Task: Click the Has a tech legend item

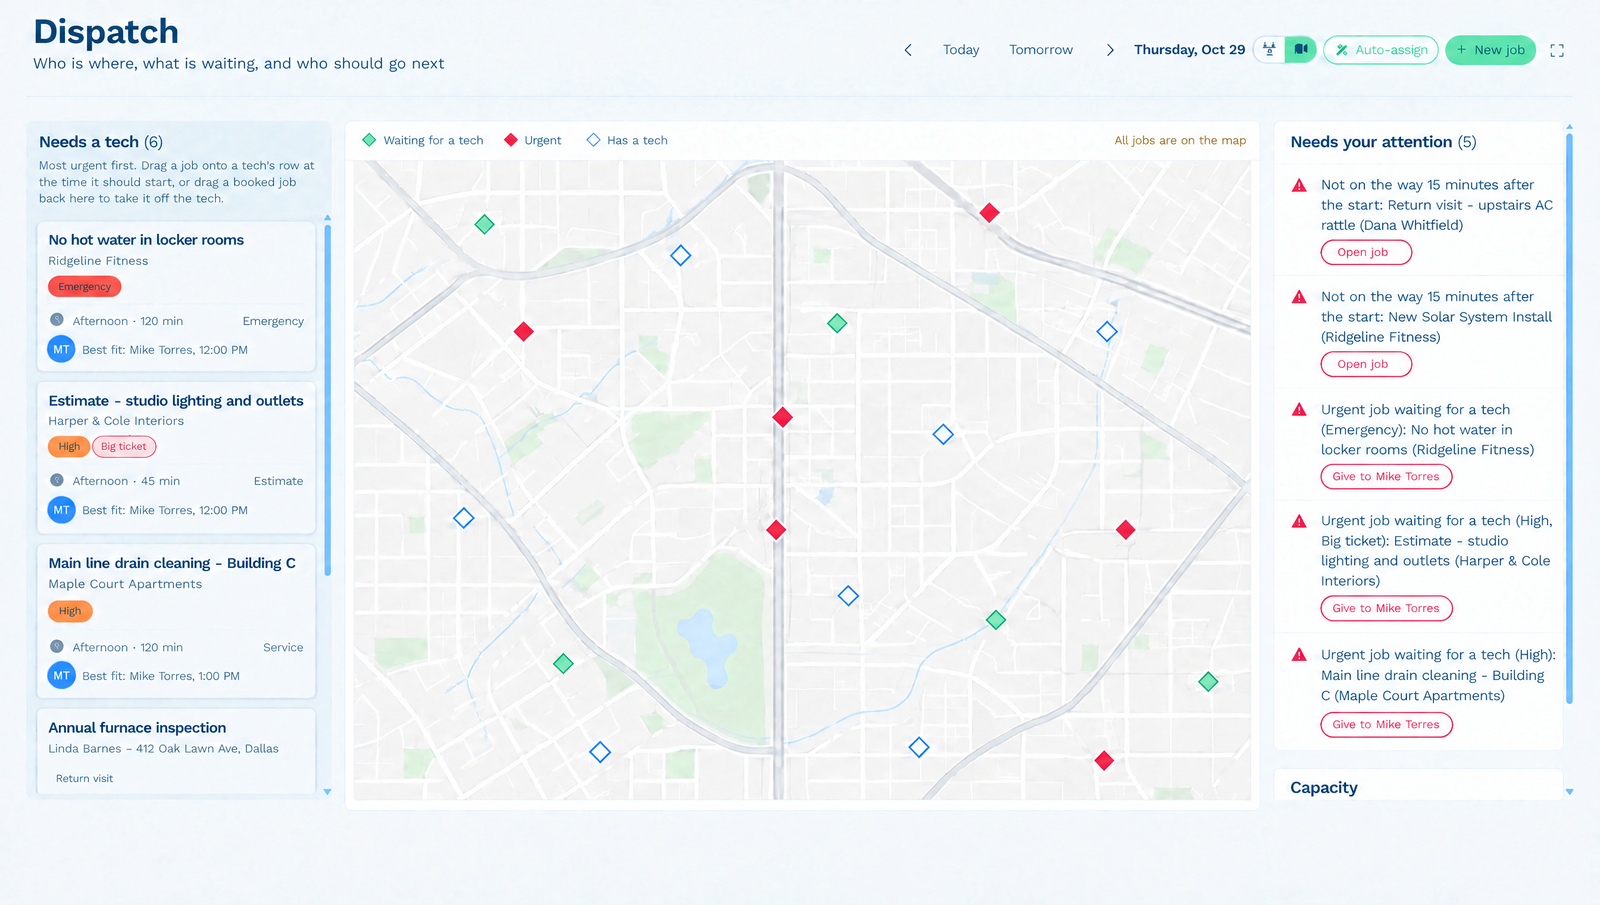Action: coord(627,140)
